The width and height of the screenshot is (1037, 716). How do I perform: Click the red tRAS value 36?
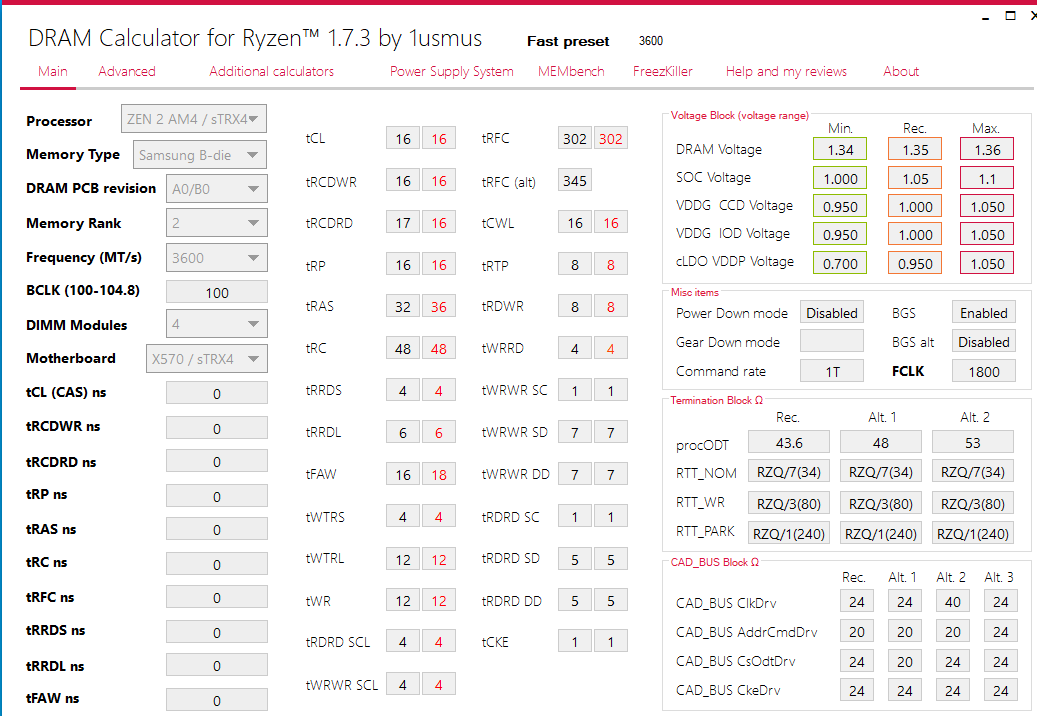point(438,307)
